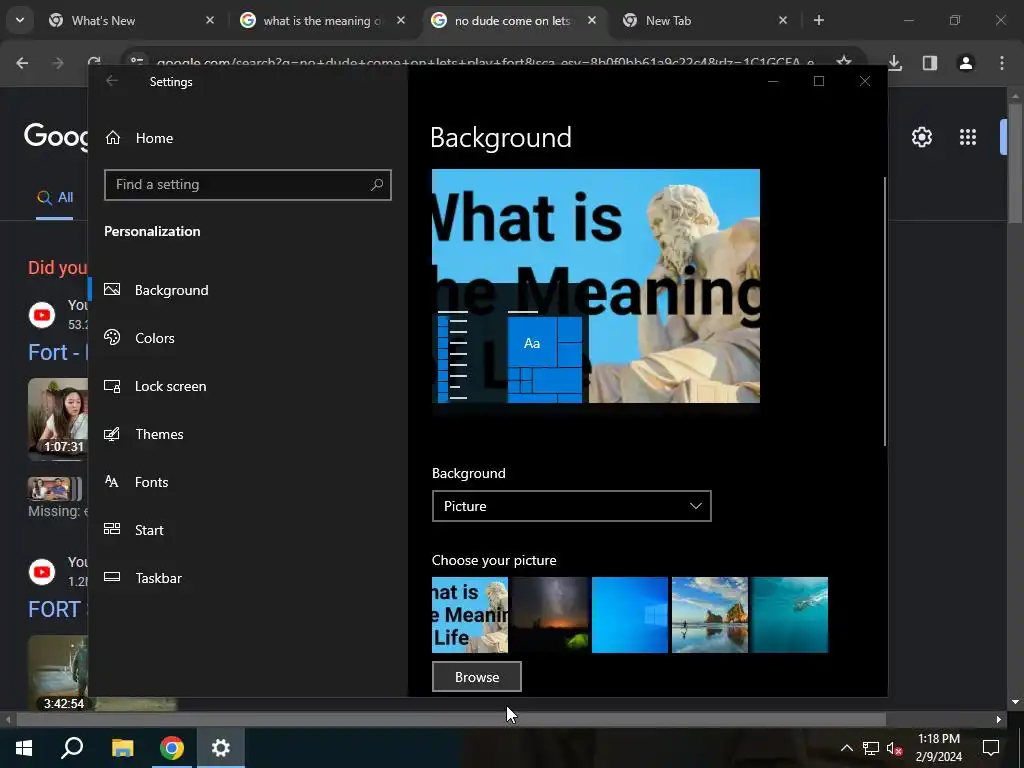Click the first YouTube result icon in Google page
The image size is (1024, 768).
[x=42, y=315]
